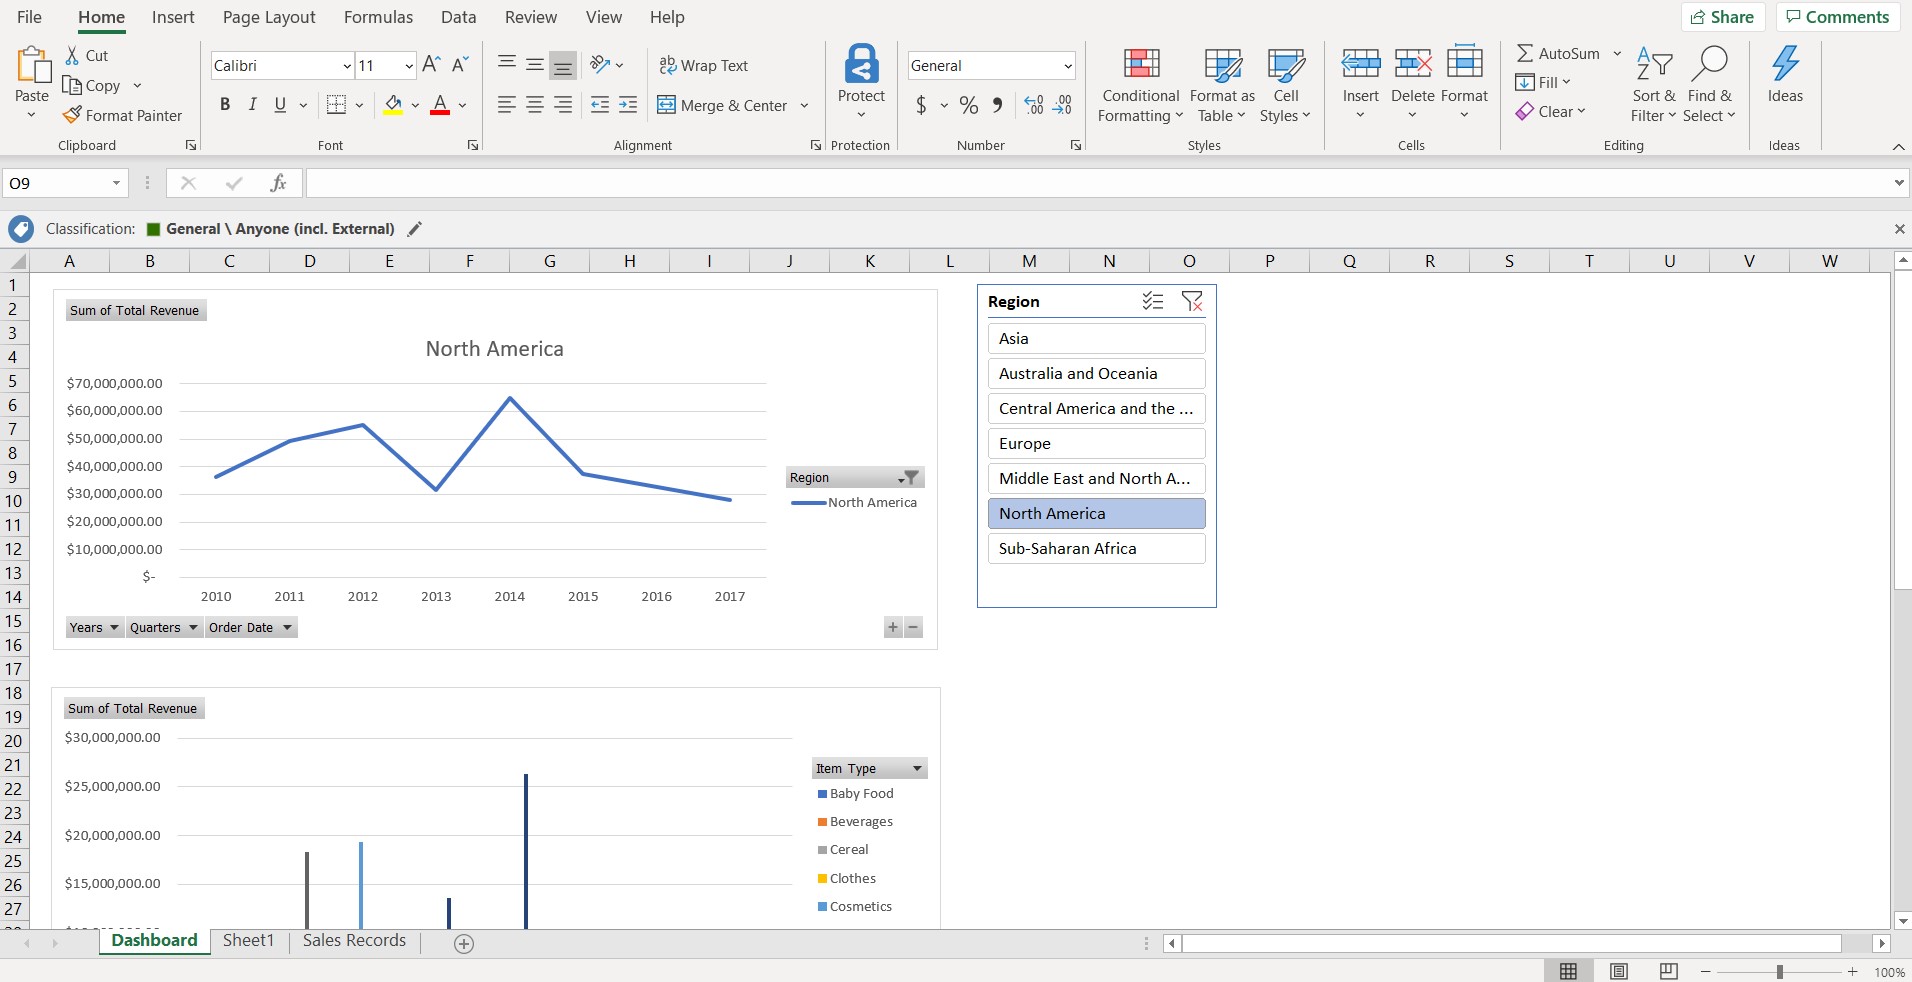The height and width of the screenshot is (982, 1912).
Task: Toggle bold formatting
Action: (224, 104)
